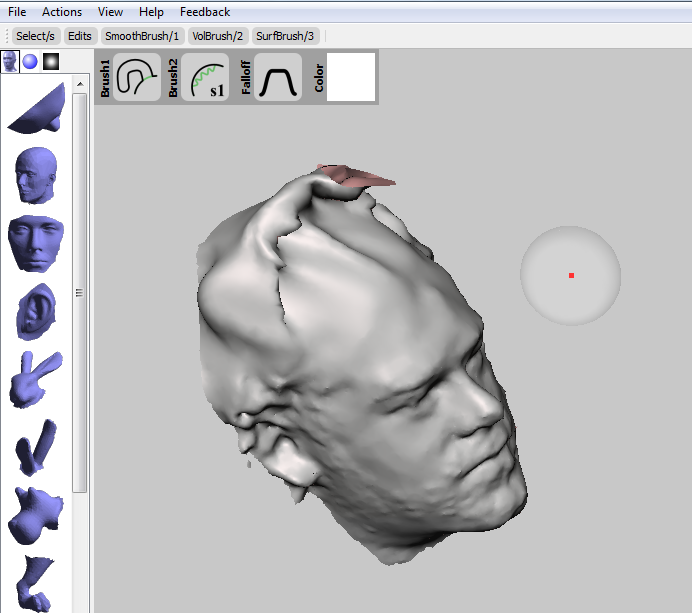
Task: Open the Help menu
Action: pyautogui.click(x=151, y=12)
